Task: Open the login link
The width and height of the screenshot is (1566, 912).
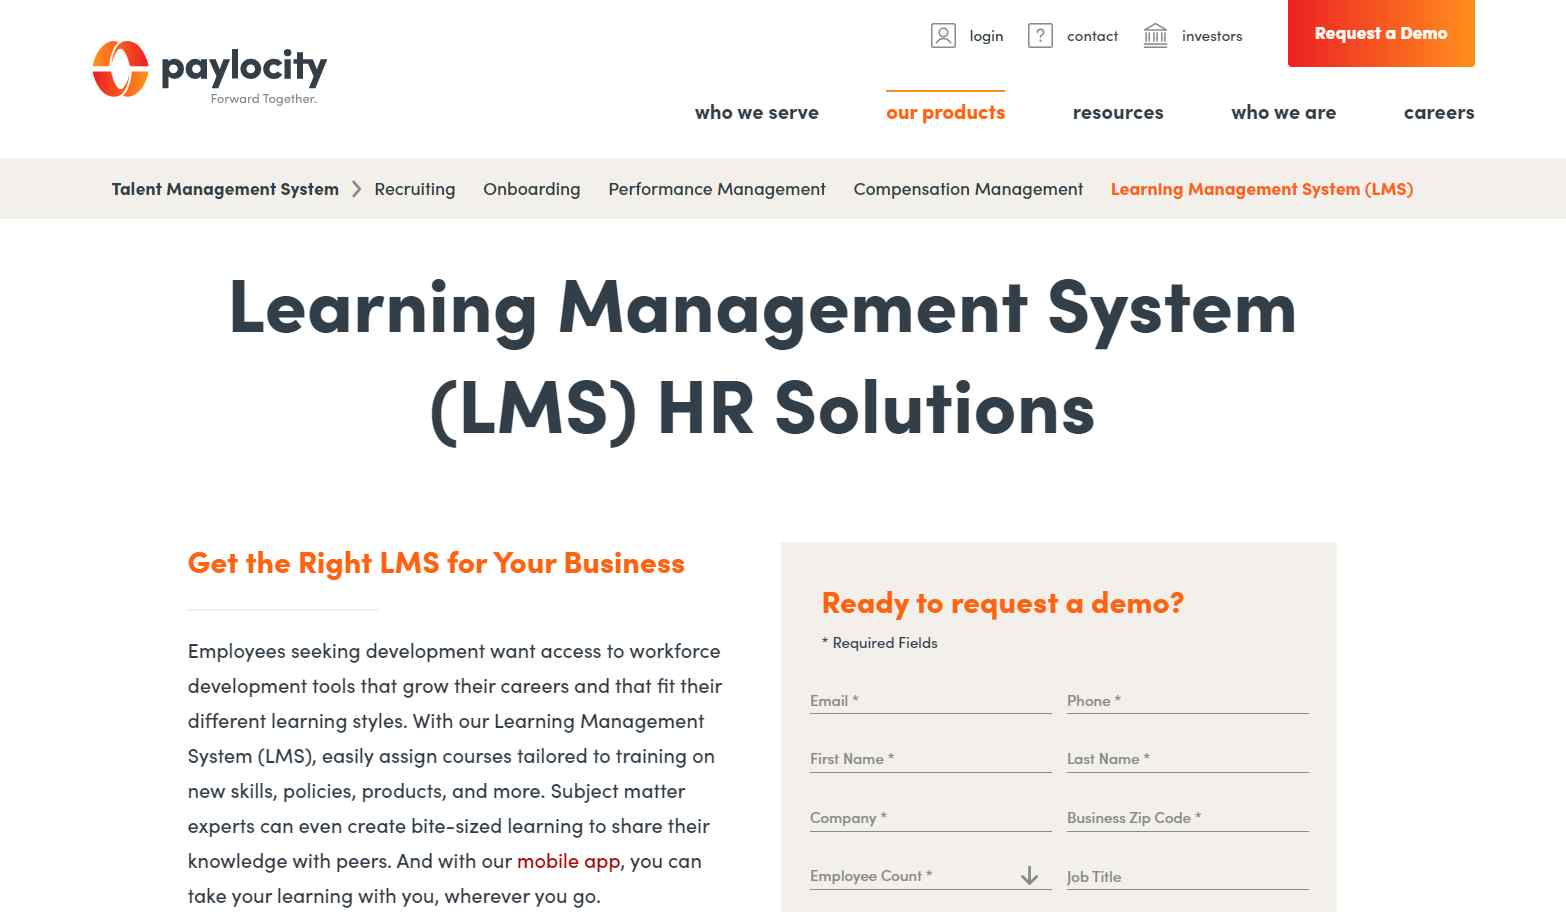Action: (986, 36)
